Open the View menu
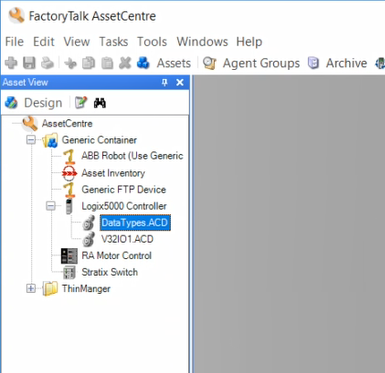The height and width of the screenshot is (373, 385). click(77, 42)
